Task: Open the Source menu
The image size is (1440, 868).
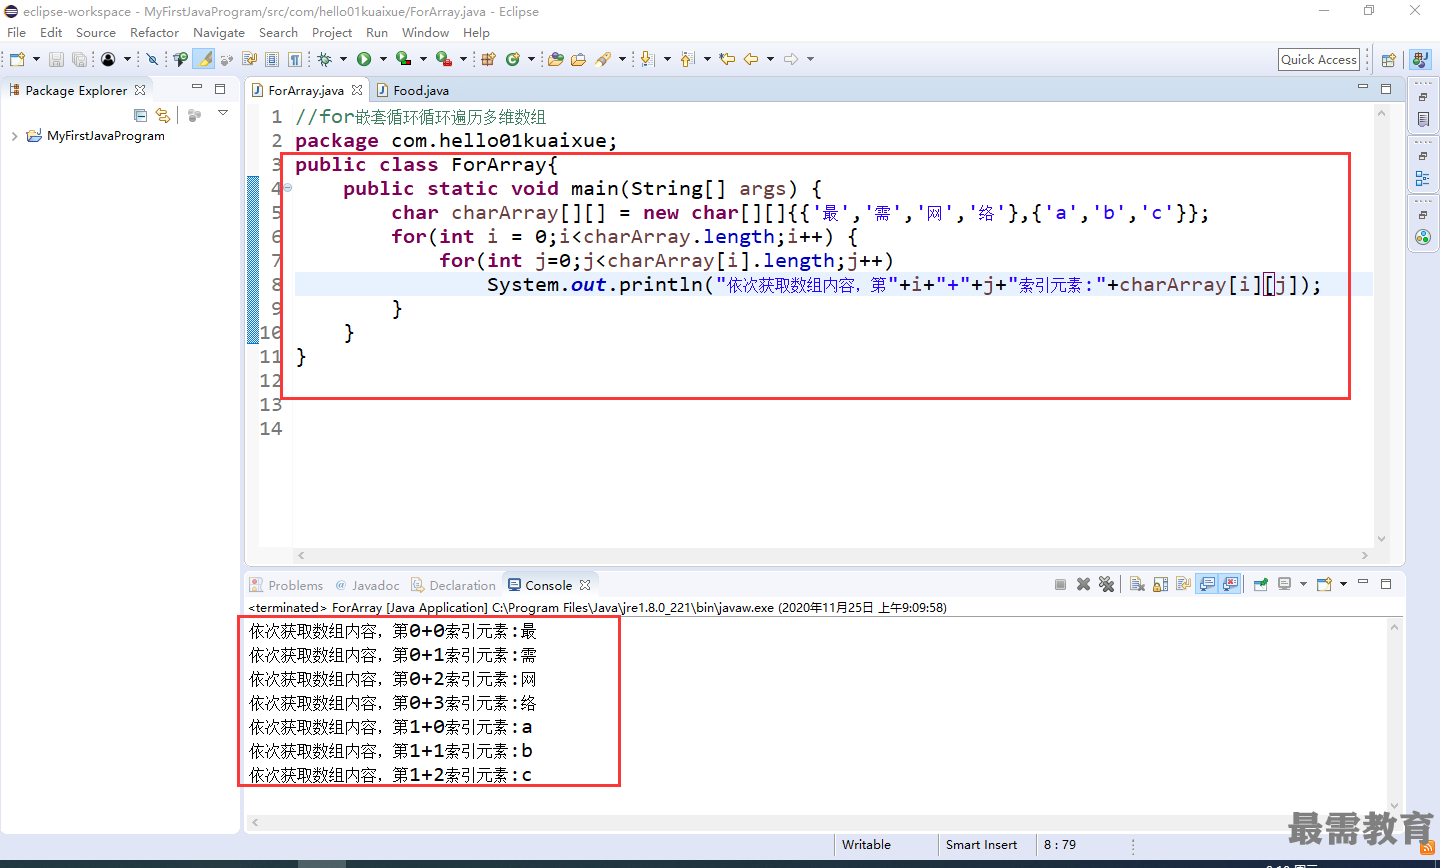Action: coord(96,32)
